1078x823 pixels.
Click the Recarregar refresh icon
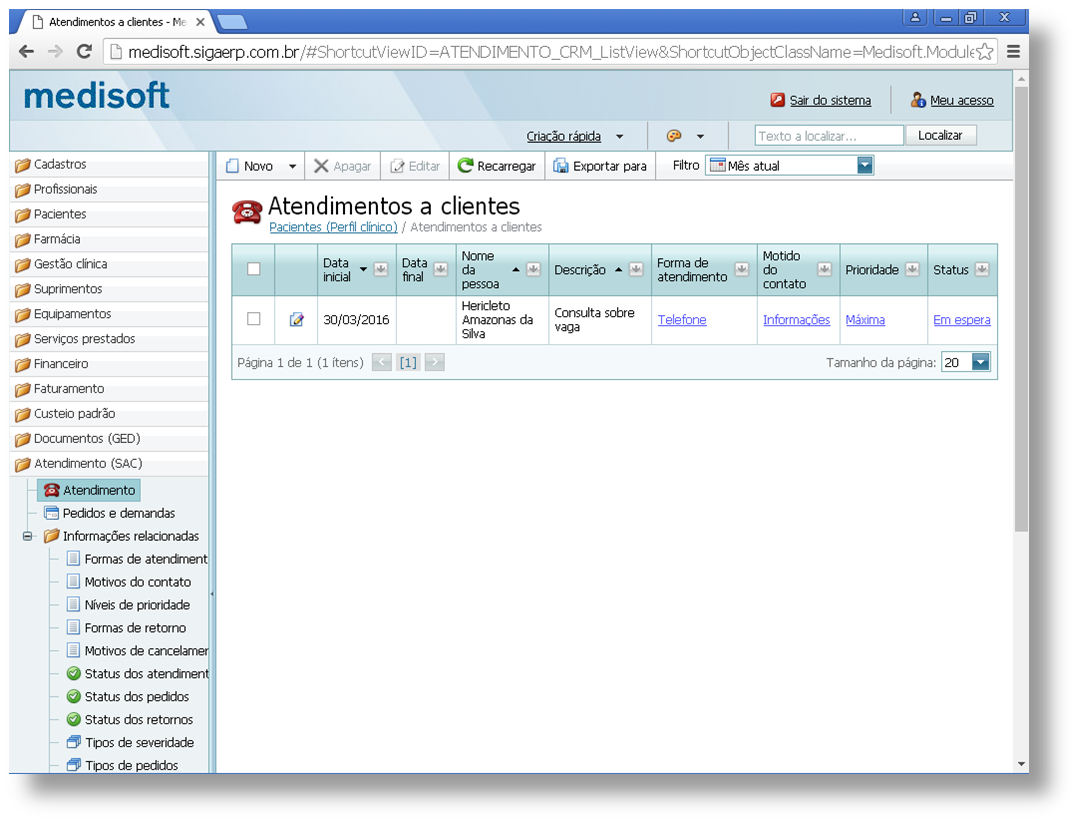point(466,166)
